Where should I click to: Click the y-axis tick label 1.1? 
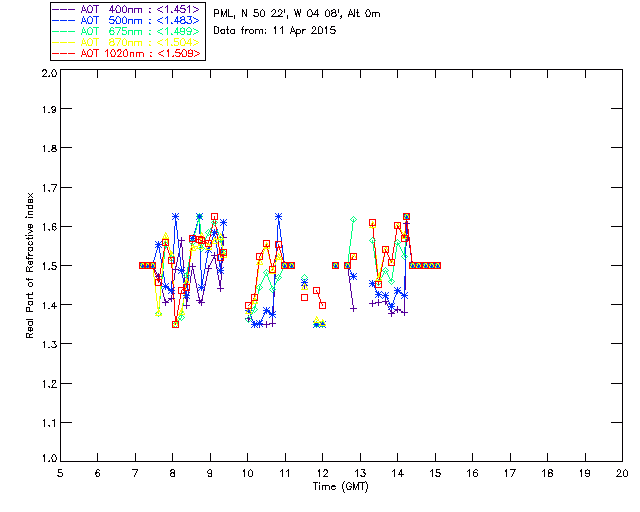click(49, 423)
